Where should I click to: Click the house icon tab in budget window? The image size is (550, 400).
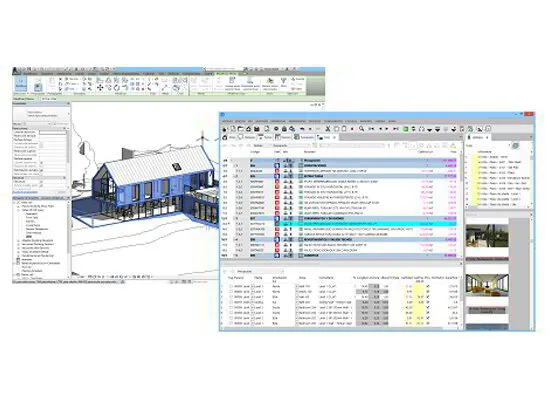225,137
